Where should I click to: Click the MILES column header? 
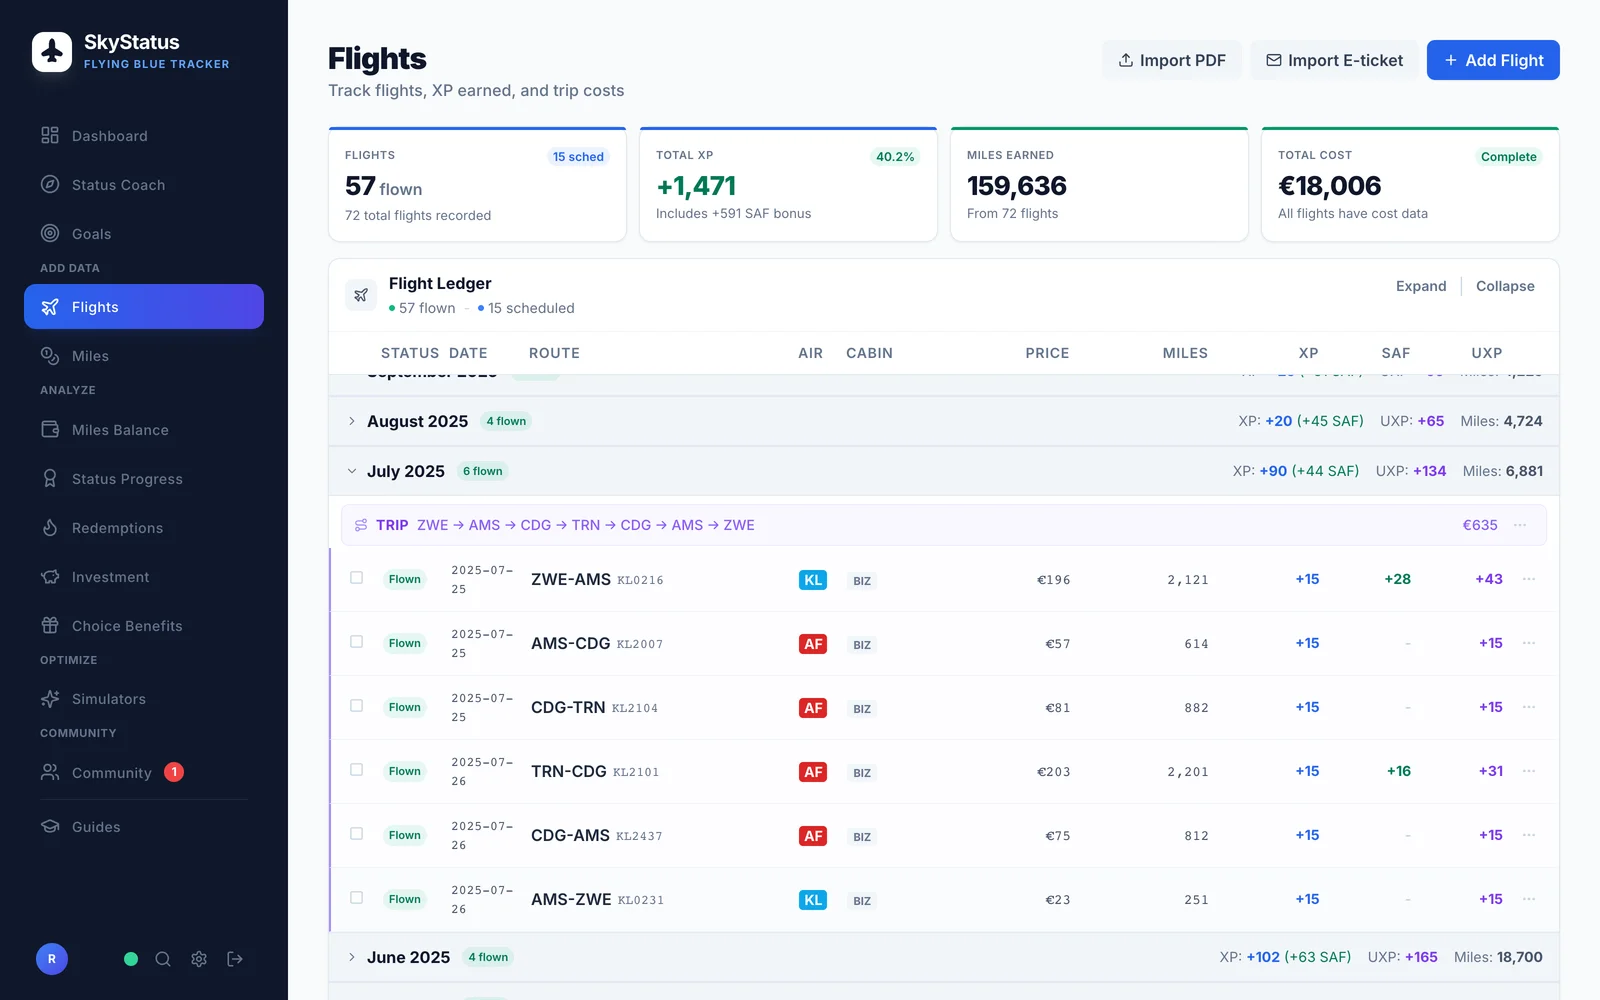pos(1185,353)
